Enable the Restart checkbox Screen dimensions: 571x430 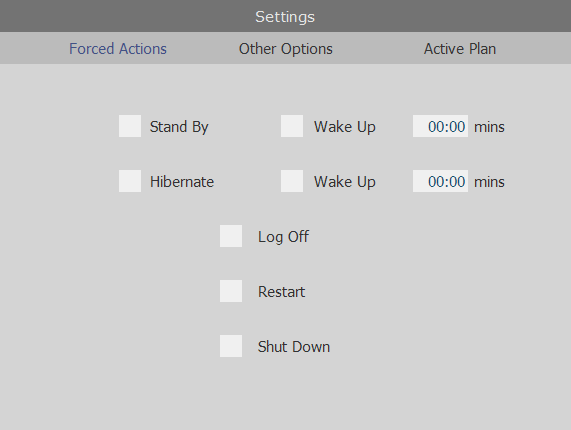231,291
